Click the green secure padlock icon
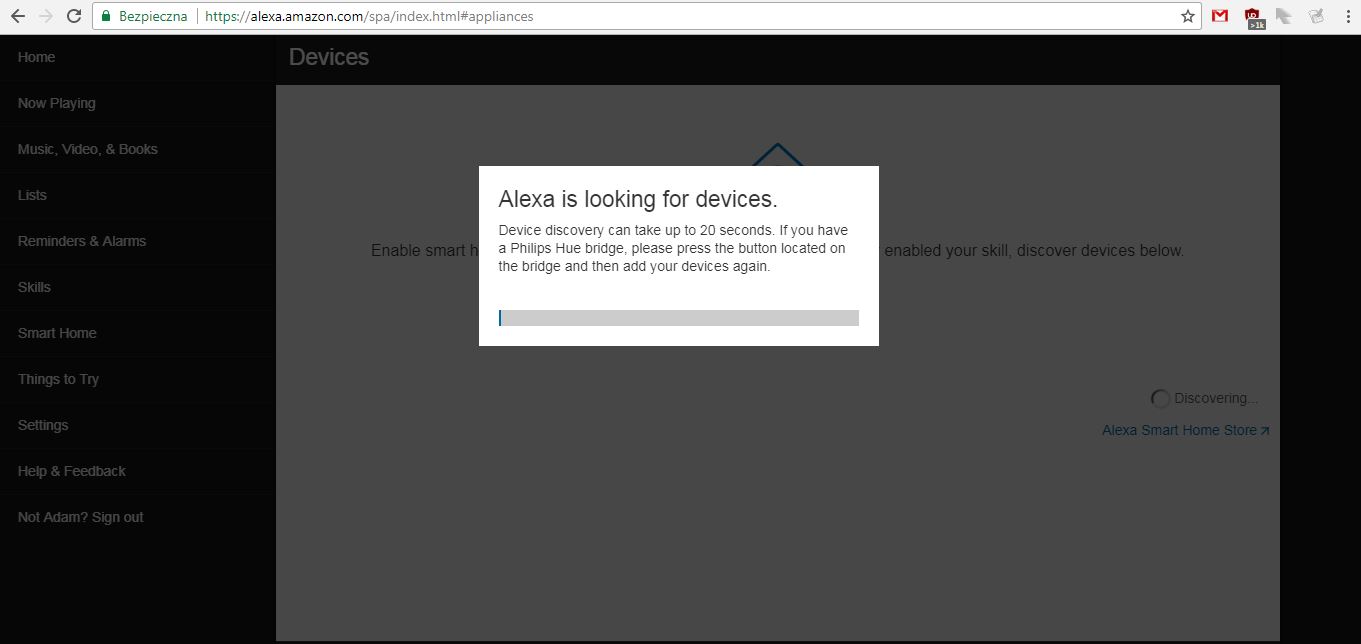 [x=106, y=16]
